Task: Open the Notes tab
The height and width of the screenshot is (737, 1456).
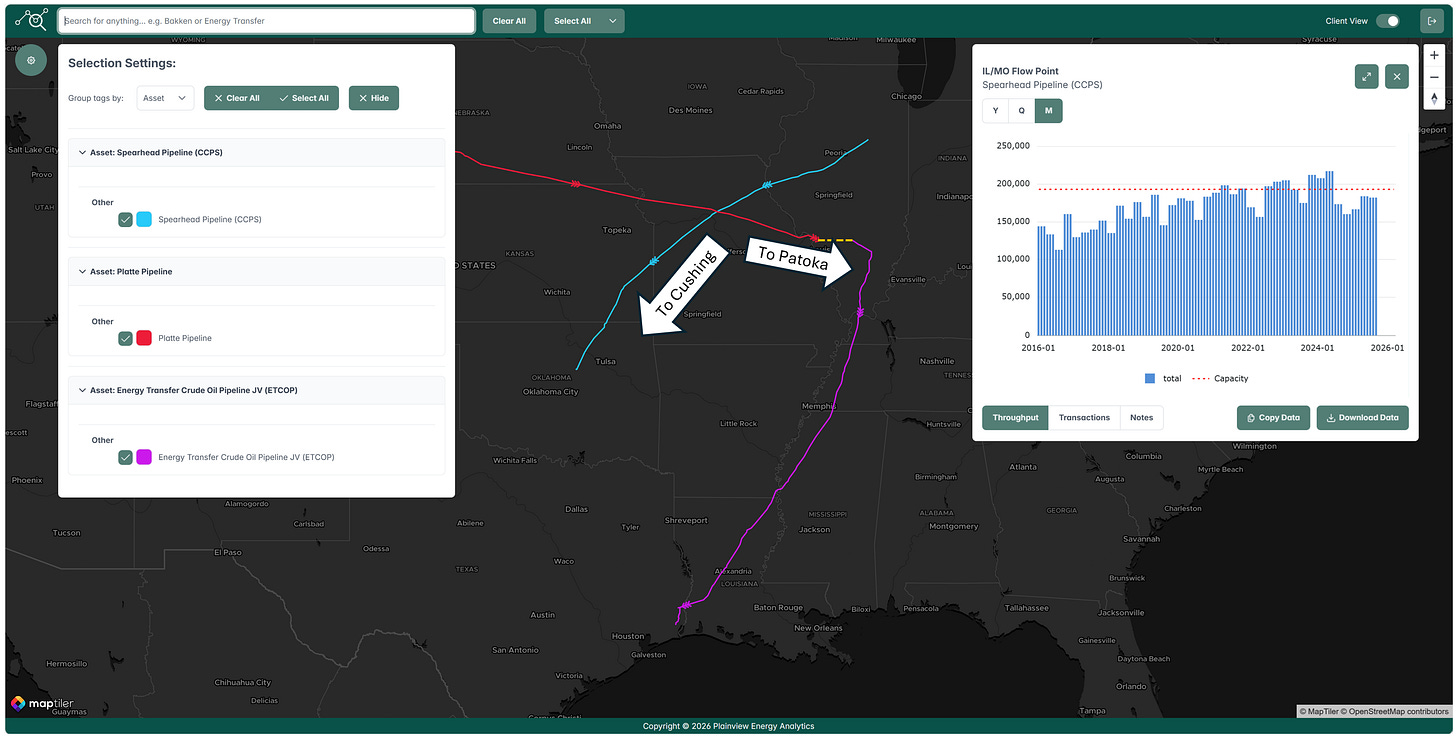Action: tap(1141, 417)
